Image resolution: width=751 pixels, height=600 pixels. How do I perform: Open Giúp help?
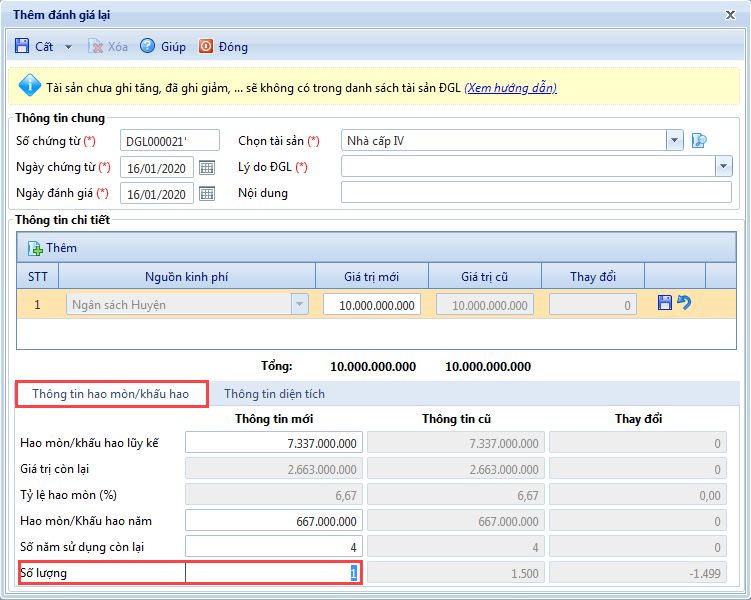163,46
